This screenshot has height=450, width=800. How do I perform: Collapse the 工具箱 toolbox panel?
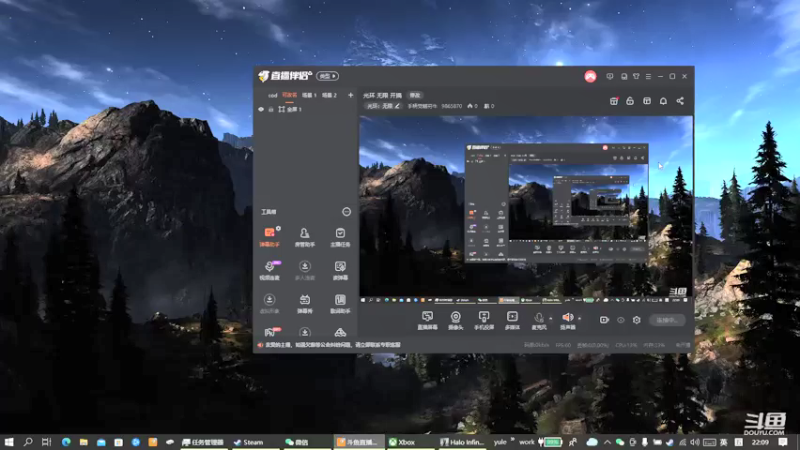point(346,212)
